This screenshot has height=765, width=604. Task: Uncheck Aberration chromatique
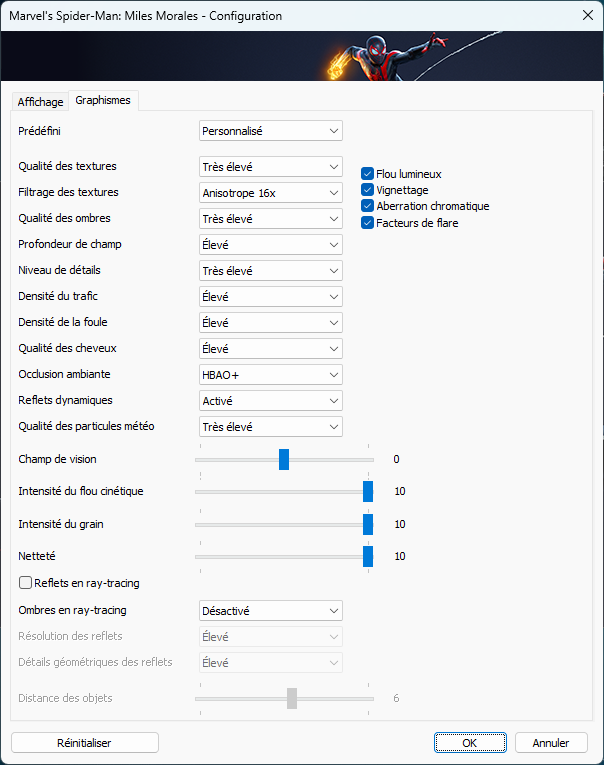pyautogui.click(x=367, y=206)
